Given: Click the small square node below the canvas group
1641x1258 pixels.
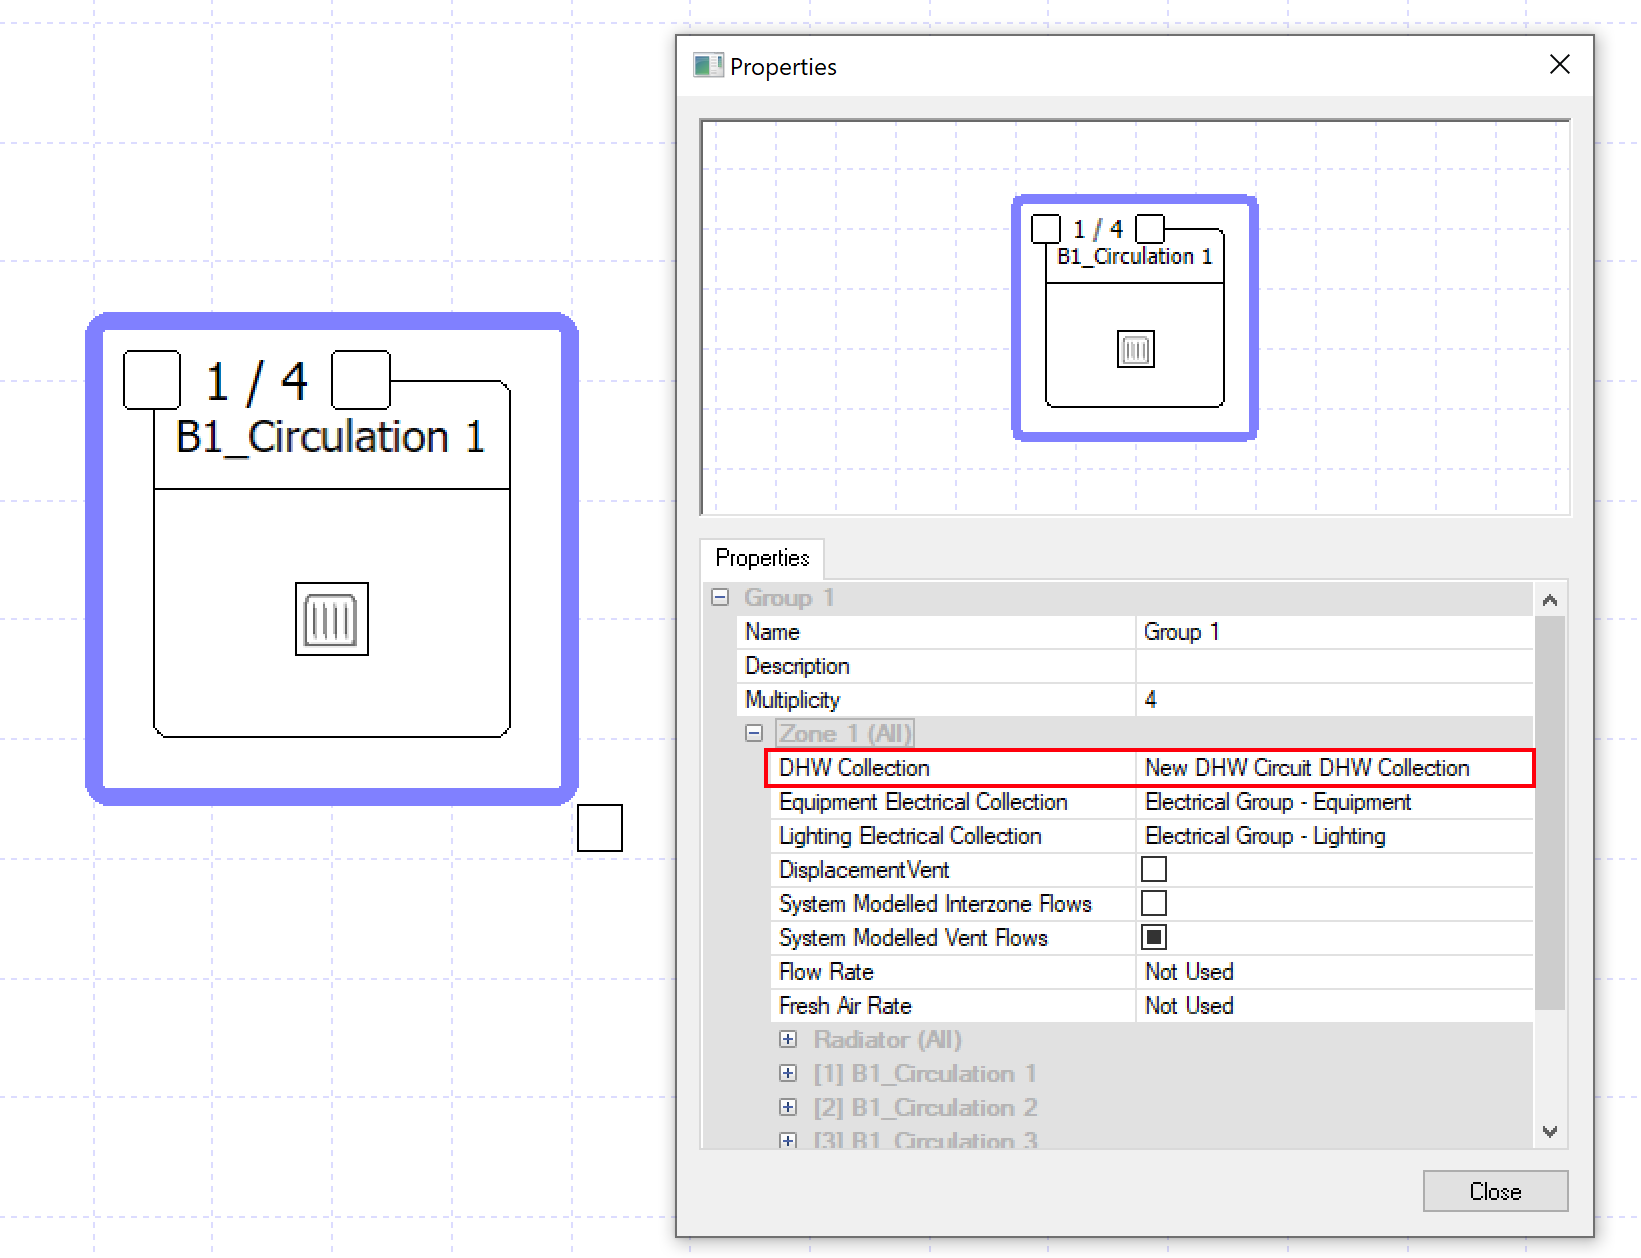Looking at the screenshot, I should click(600, 828).
